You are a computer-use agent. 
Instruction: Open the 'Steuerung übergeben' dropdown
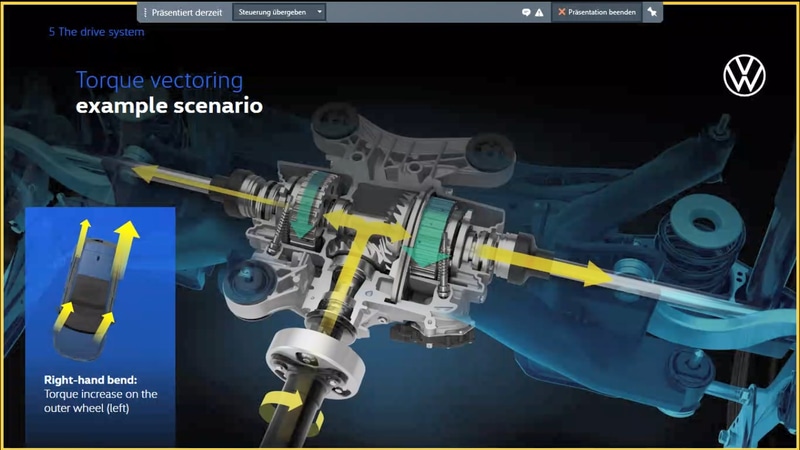click(x=279, y=12)
